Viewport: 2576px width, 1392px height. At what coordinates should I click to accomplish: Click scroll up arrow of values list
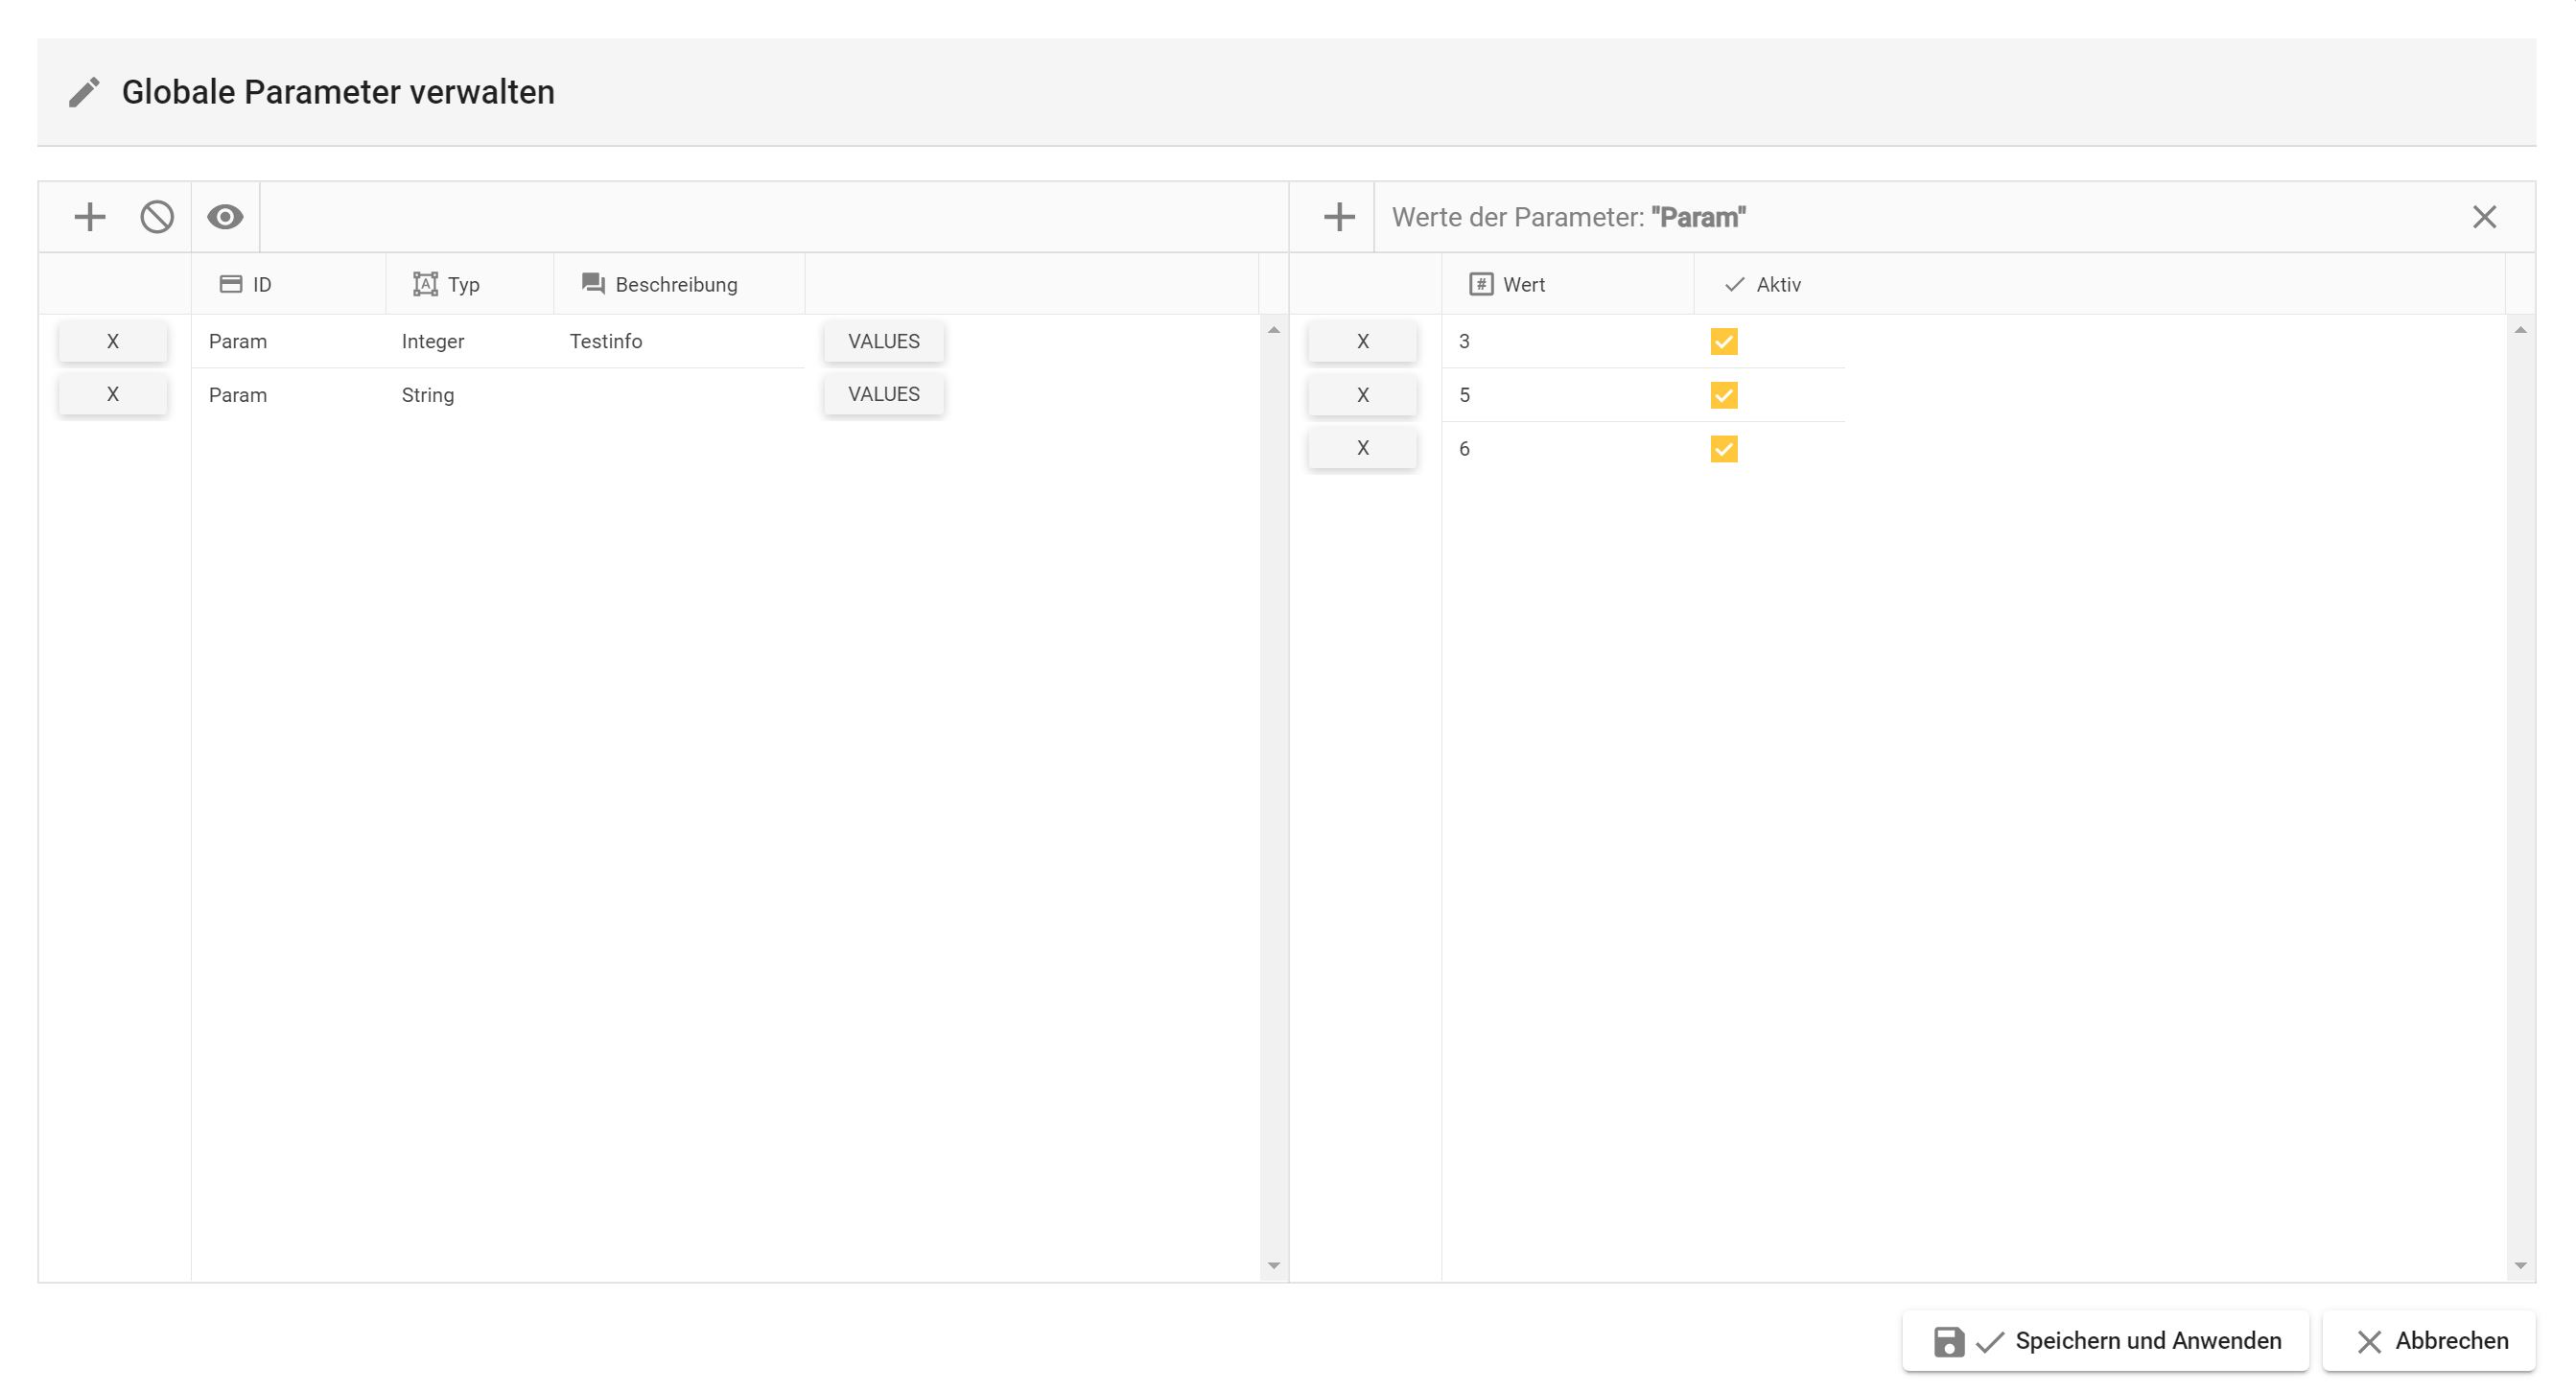[x=2520, y=330]
